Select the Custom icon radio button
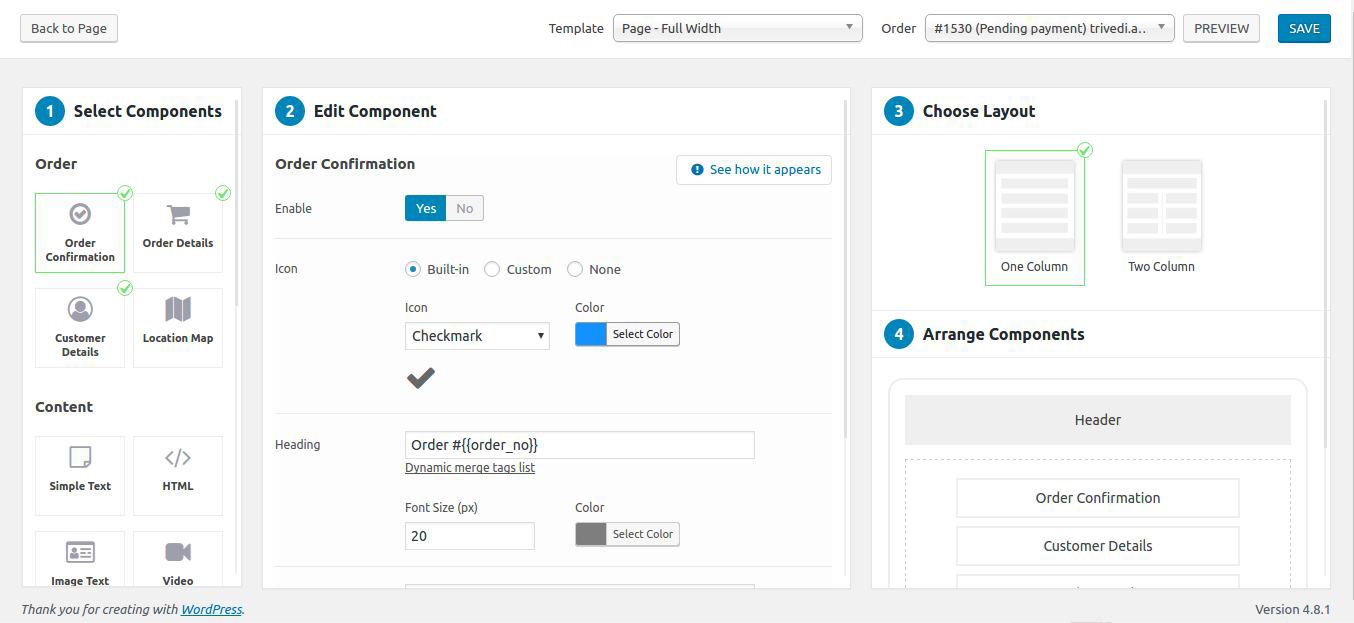1354x623 pixels. point(492,269)
